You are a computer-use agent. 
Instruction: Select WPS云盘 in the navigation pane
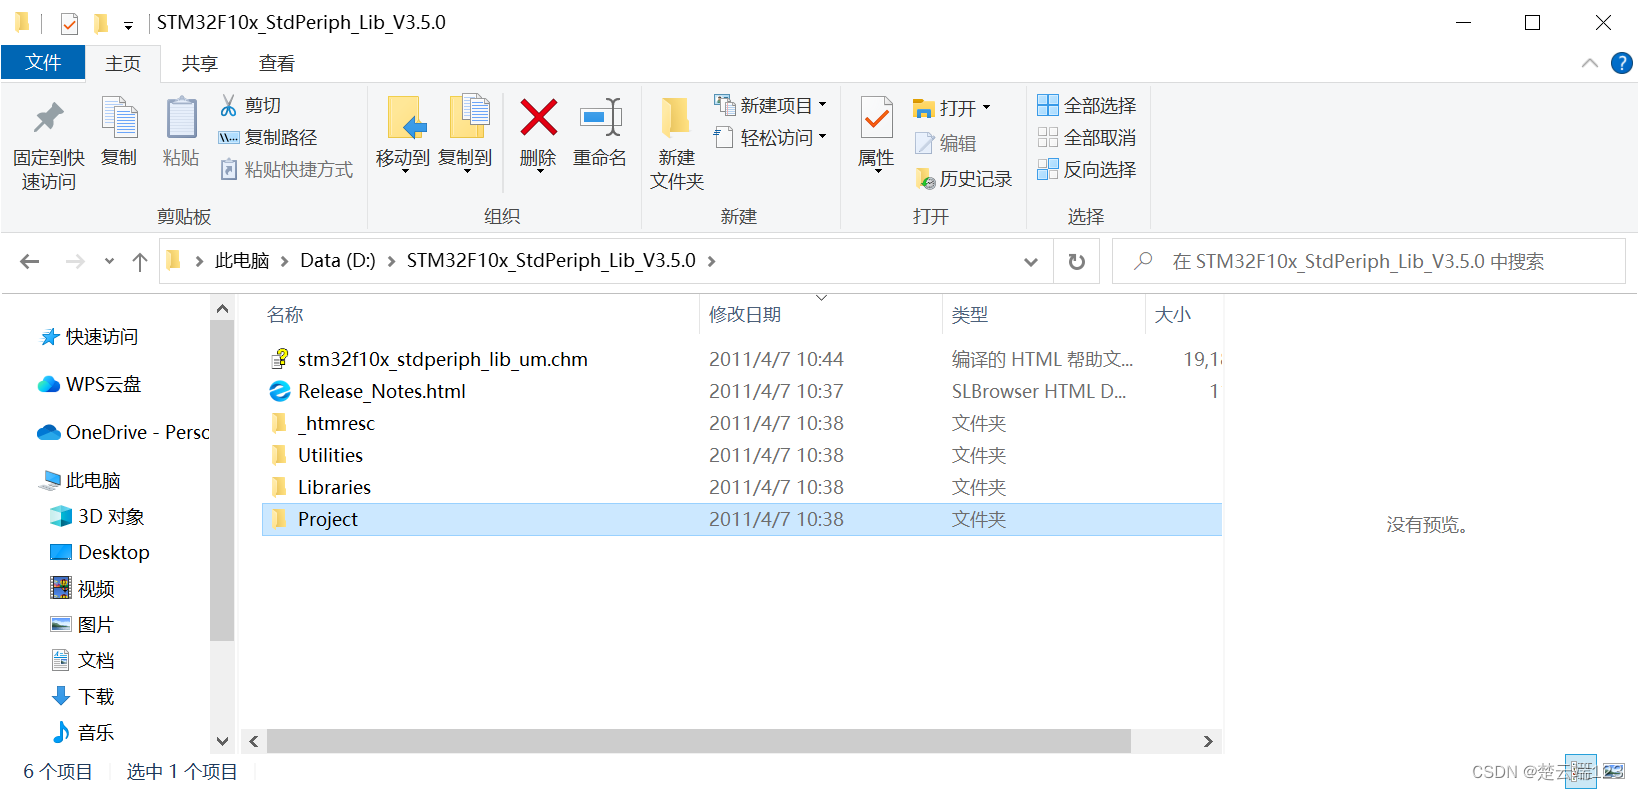[103, 384]
